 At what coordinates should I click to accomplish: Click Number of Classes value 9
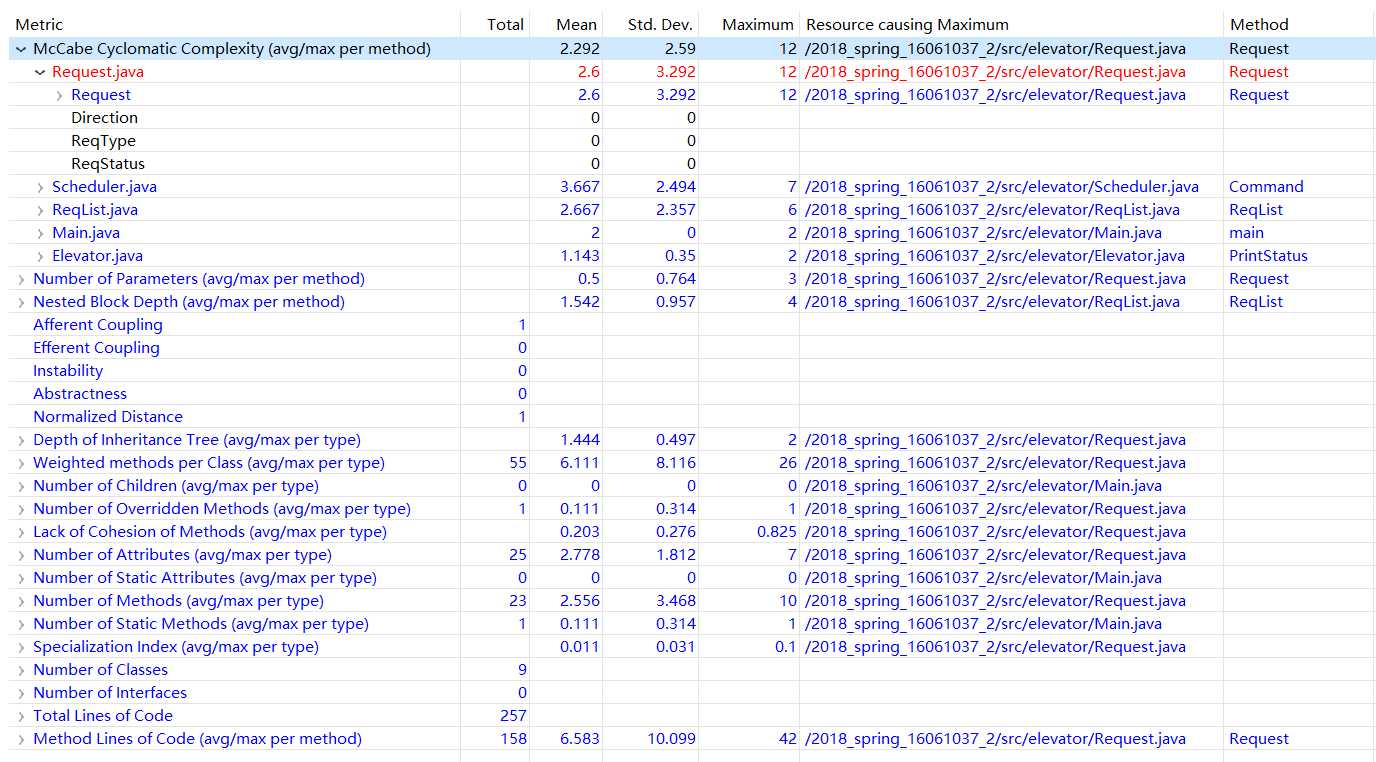522,670
